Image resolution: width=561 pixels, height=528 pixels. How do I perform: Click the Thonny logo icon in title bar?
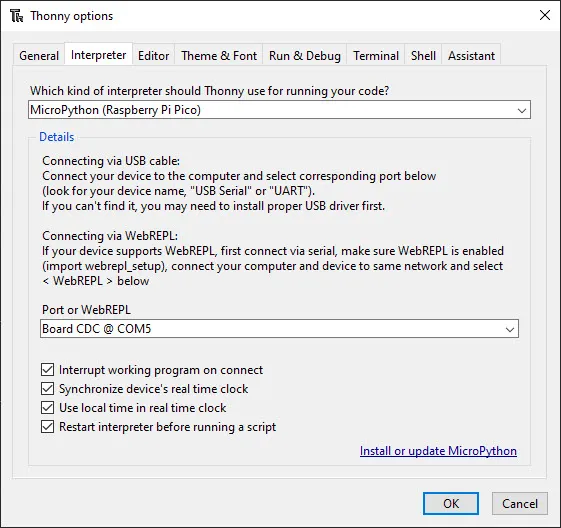click(x=16, y=16)
